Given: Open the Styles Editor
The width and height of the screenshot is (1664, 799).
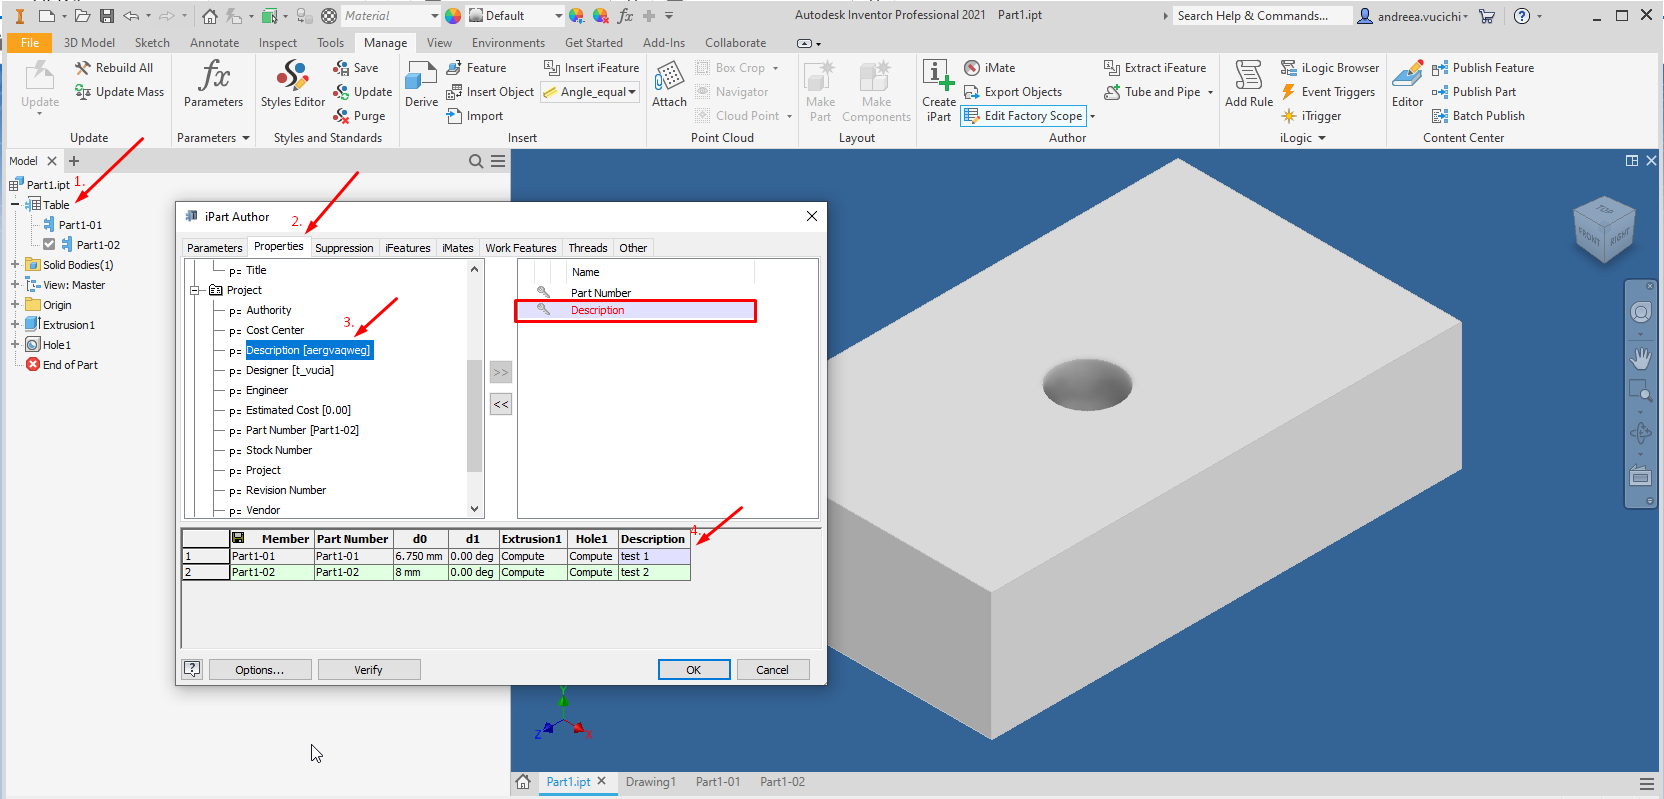Looking at the screenshot, I should tap(293, 84).
